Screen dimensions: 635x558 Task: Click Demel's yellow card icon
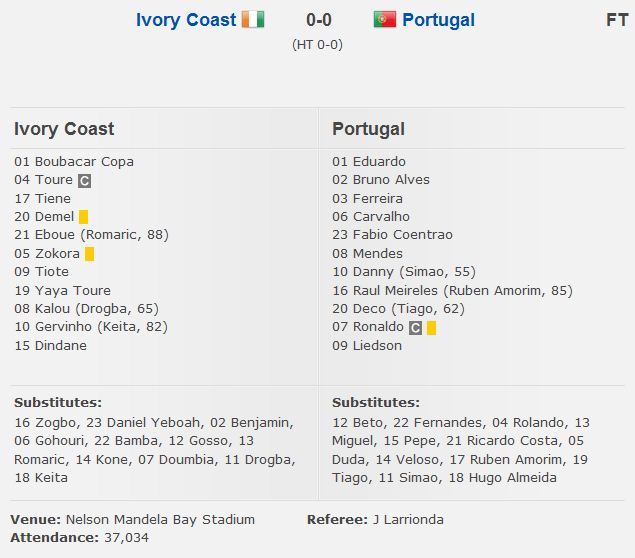tap(84, 217)
